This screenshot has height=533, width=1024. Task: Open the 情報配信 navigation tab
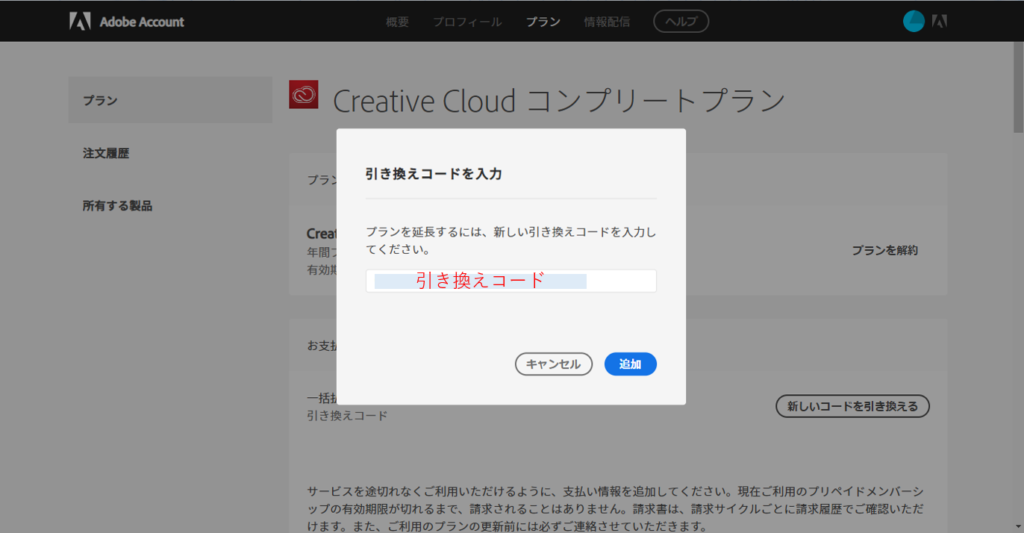pyautogui.click(x=607, y=22)
